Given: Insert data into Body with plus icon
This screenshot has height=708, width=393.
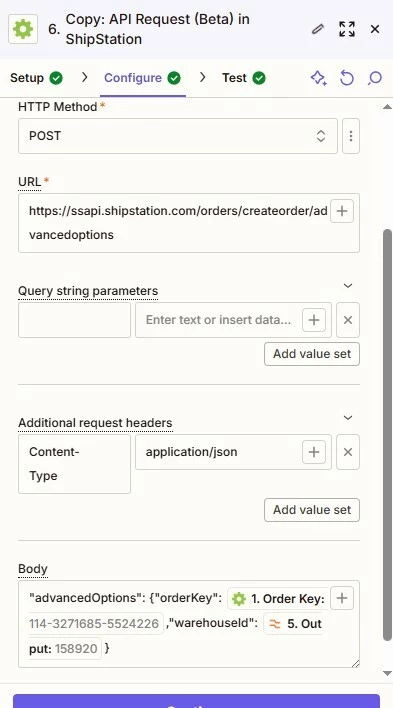Looking at the screenshot, I should pyautogui.click(x=342, y=598).
